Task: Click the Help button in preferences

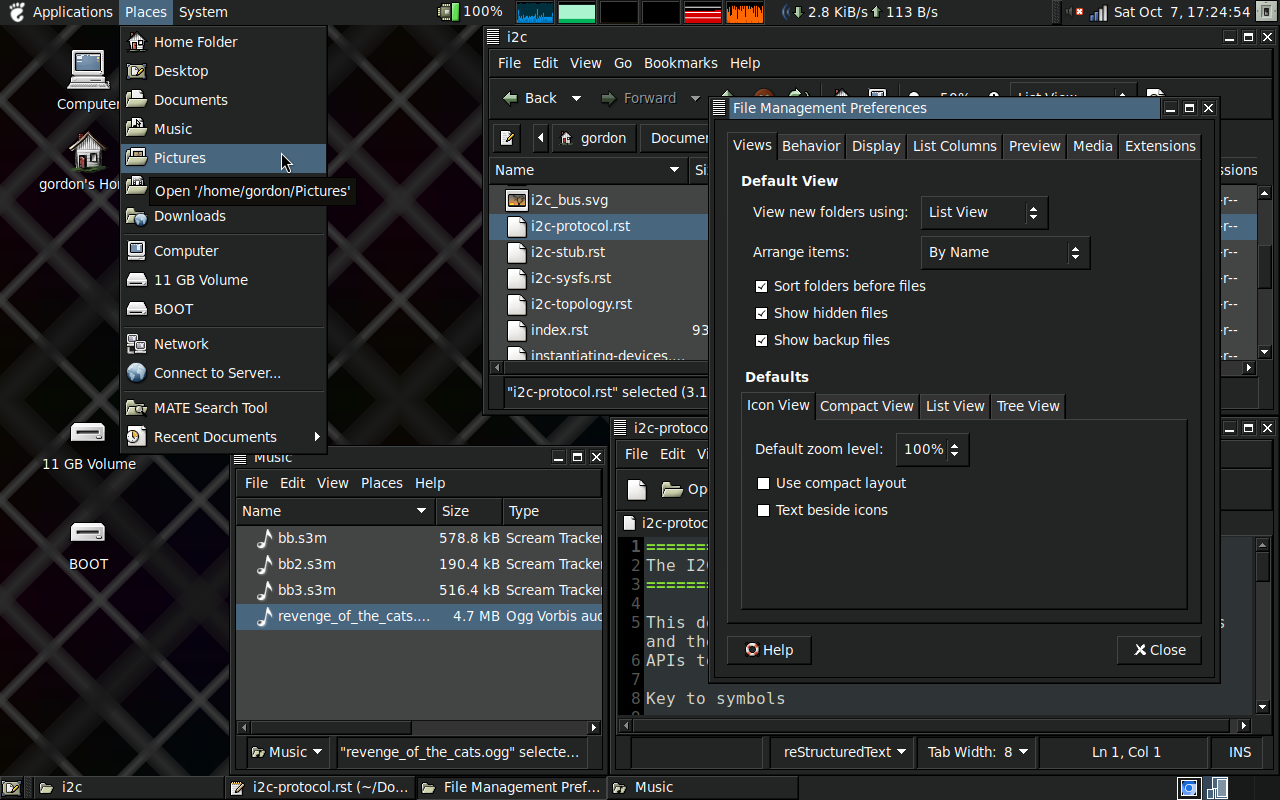Action: coord(769,650)
